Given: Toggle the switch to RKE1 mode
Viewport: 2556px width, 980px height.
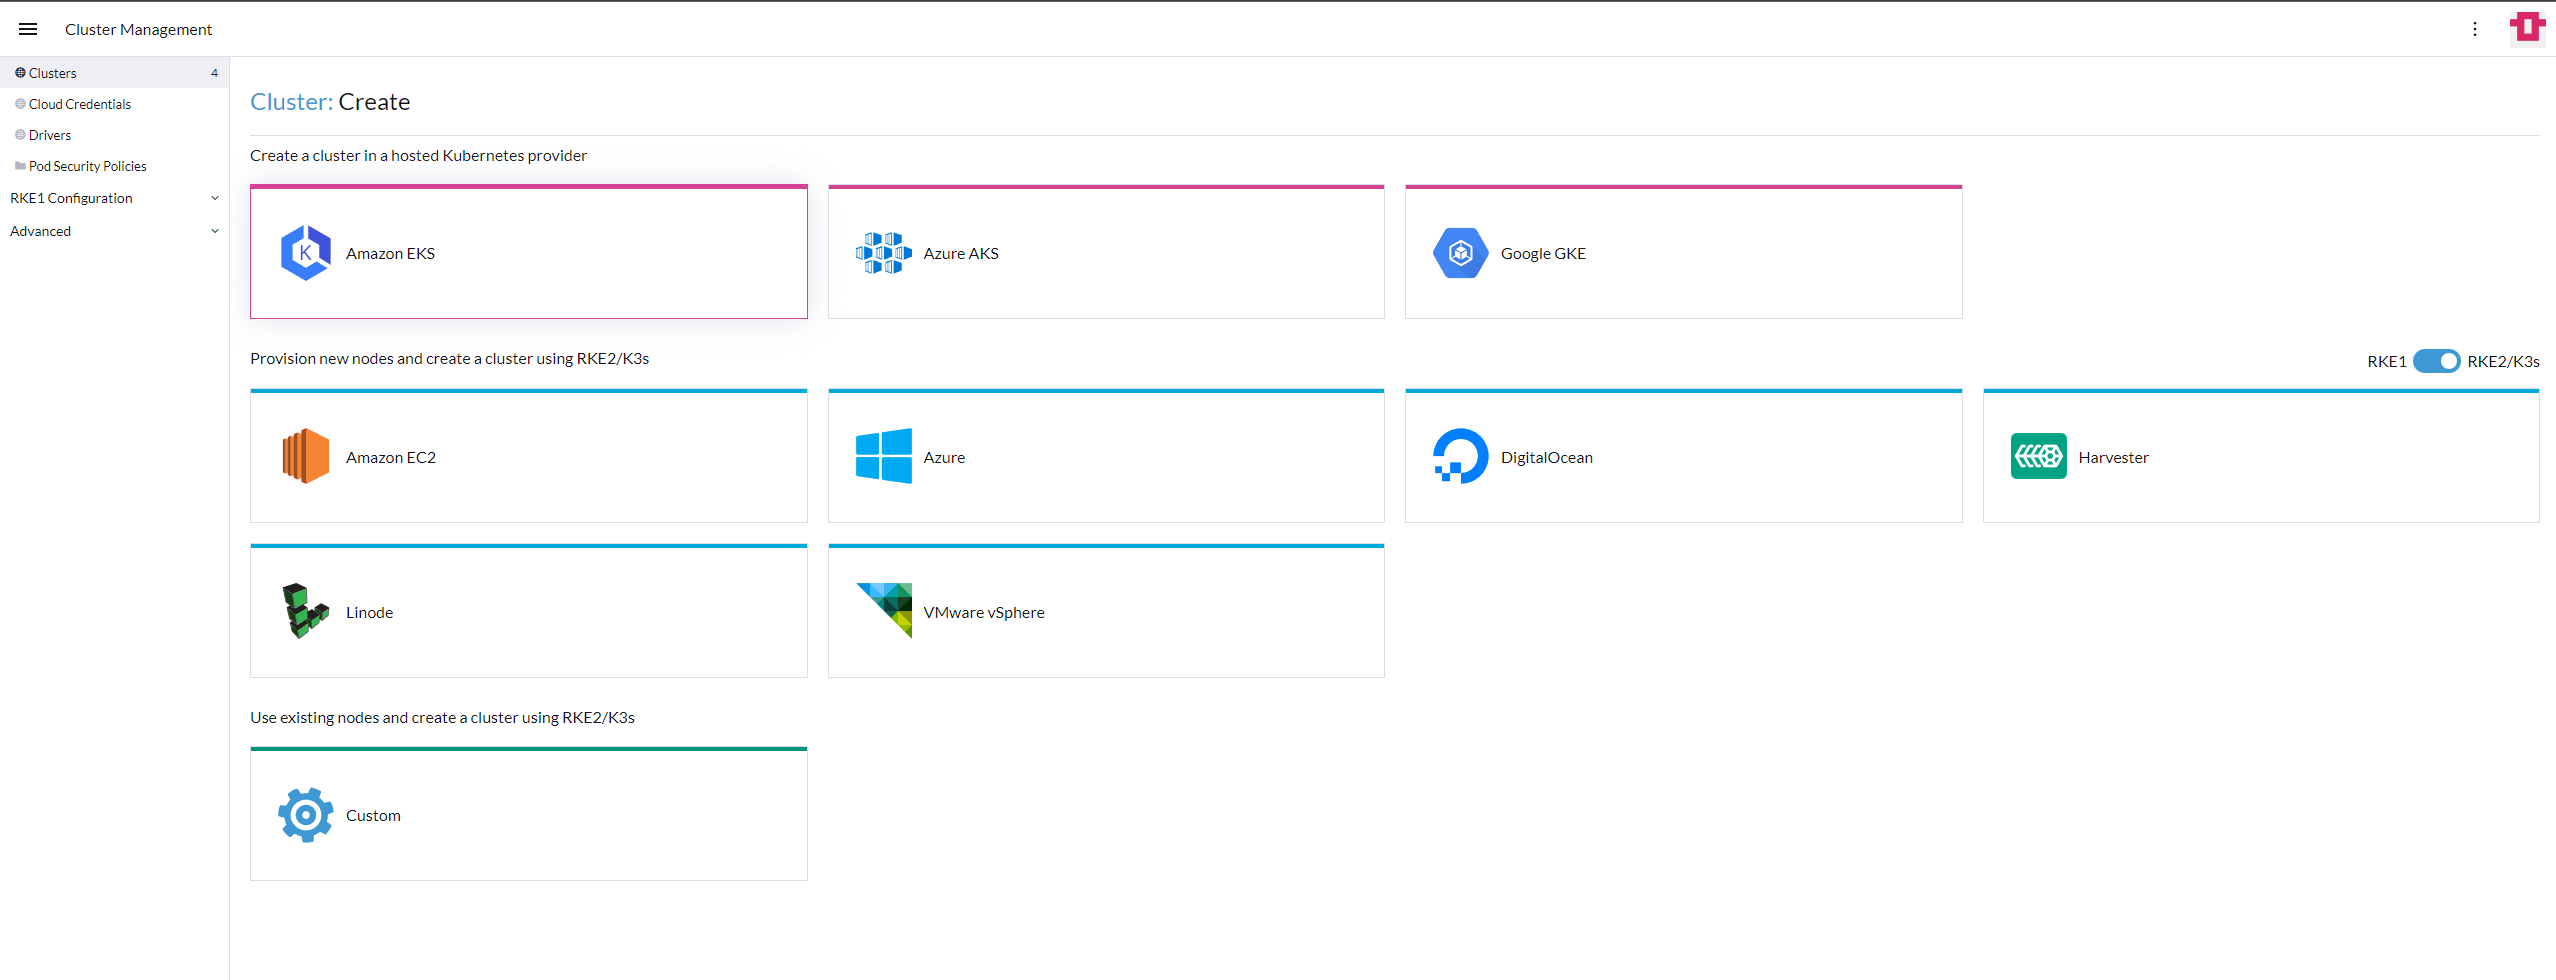Looking at the screenshot, I should click(2435, 361).
